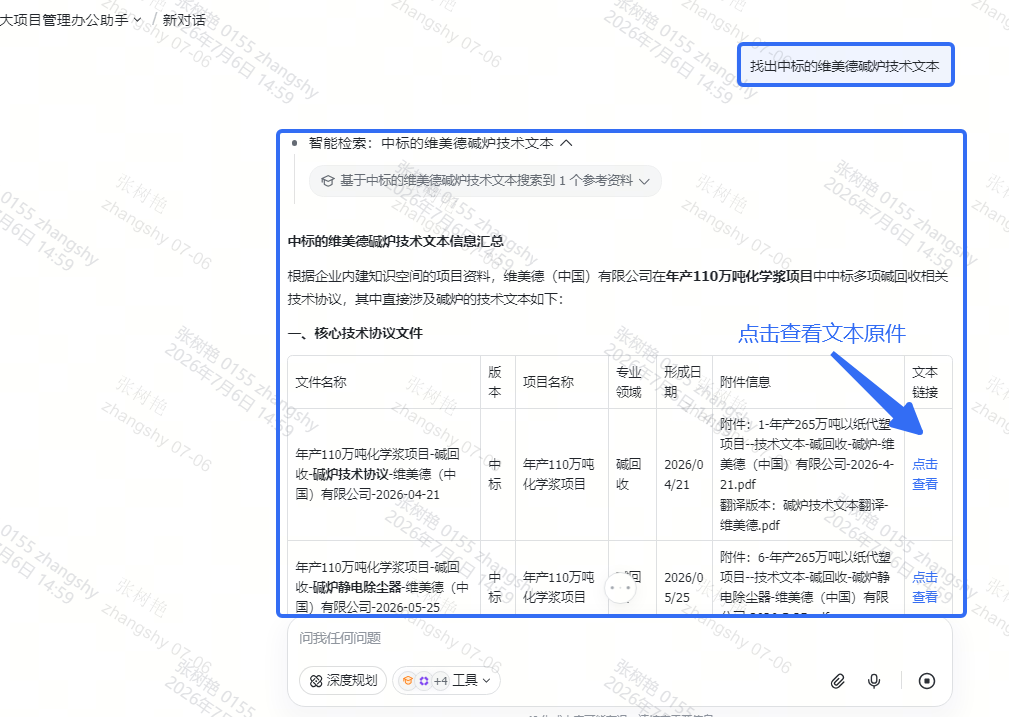Click the 形成日期 column header
This screenshot has height=717, width=1009.
coord(682,382)
